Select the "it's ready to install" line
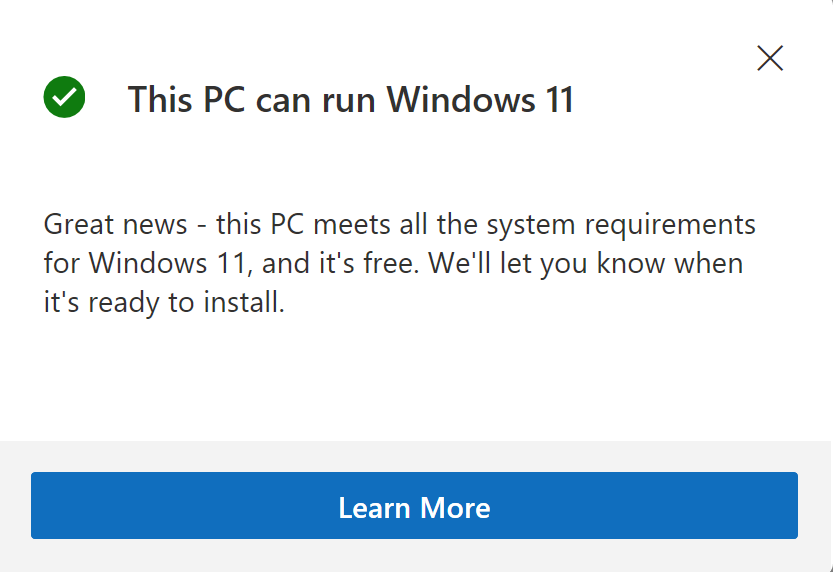Screen dimensions: 833x572 point(165,304)
